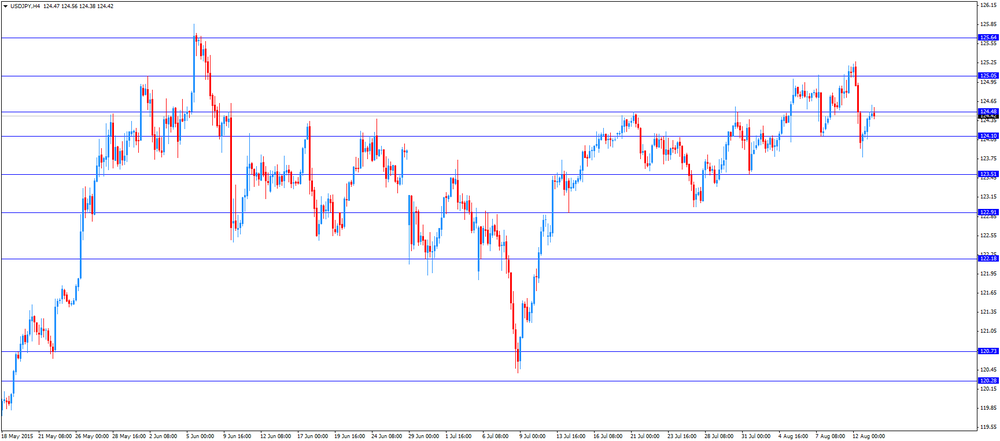Click the 12 Jun 08:00 time label

[277, 436]
